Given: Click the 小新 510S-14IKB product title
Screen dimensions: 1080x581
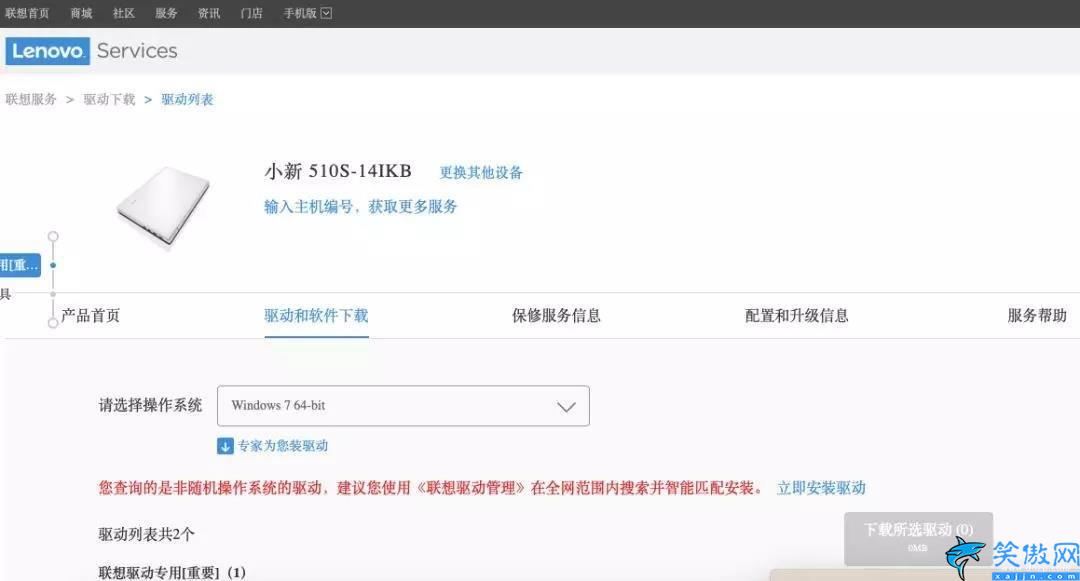Looking at the screenshot, I should pyautogui.click(x=338, y=171).
